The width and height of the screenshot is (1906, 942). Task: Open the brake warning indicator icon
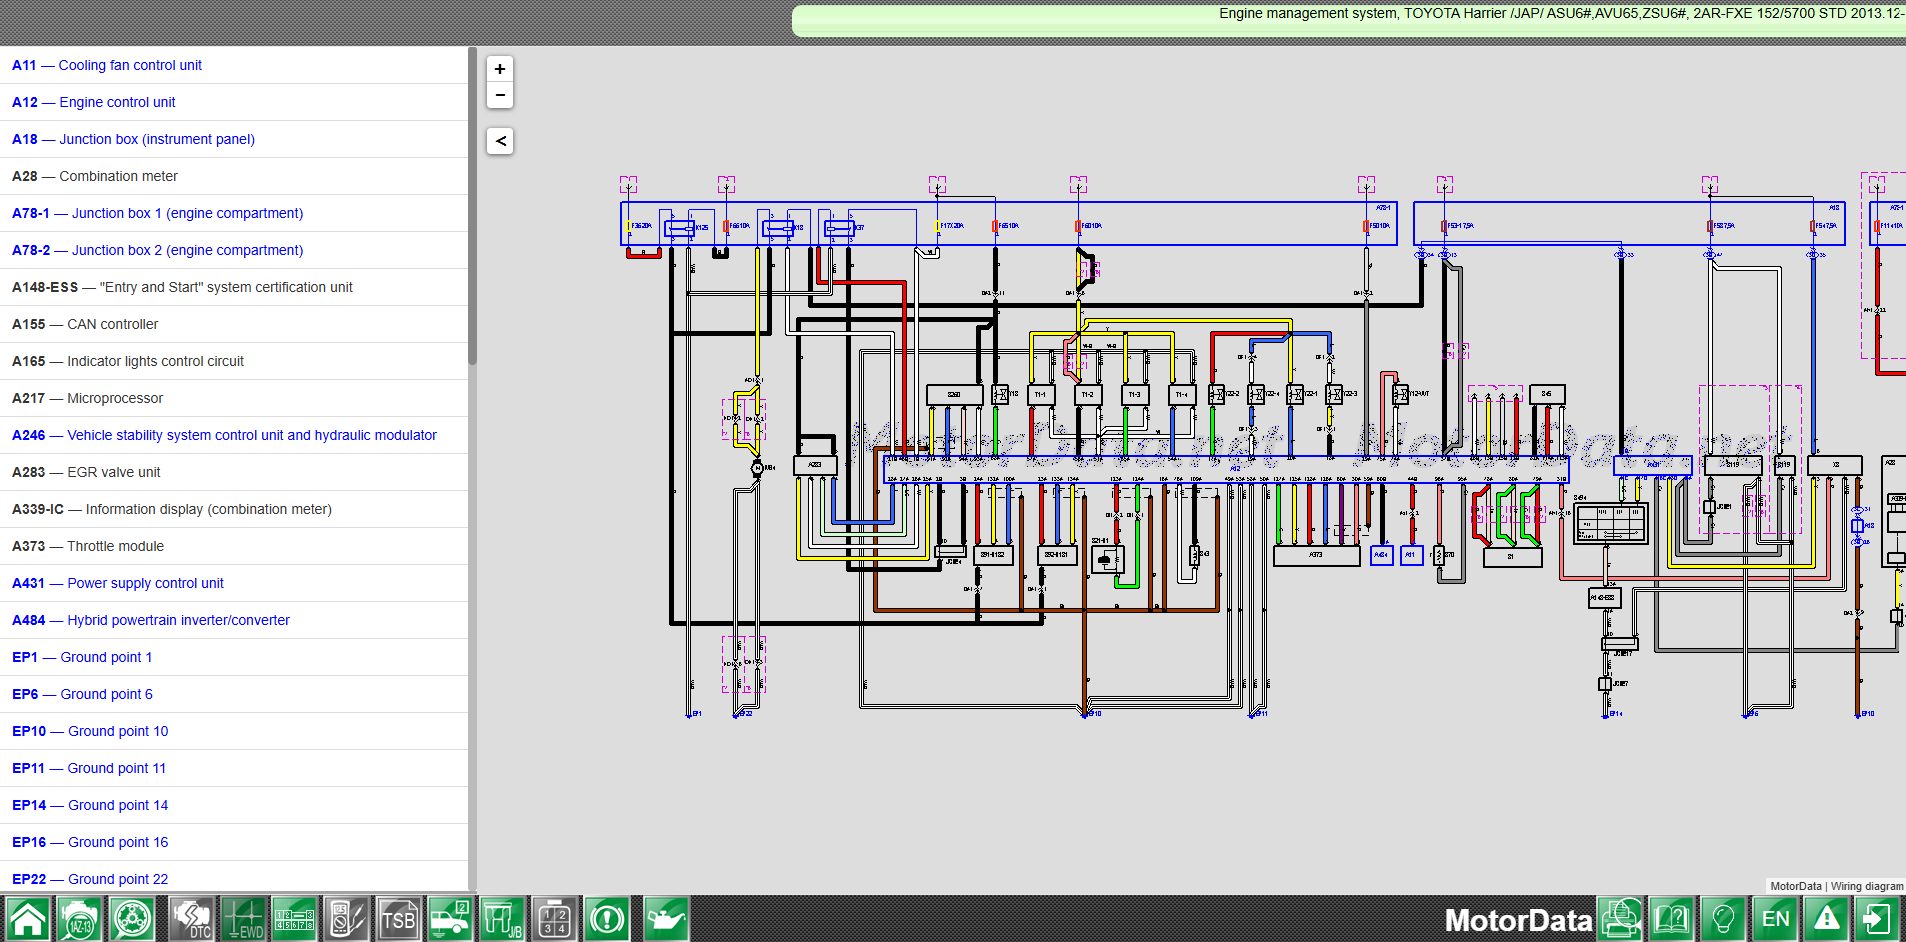pos(607,919)
